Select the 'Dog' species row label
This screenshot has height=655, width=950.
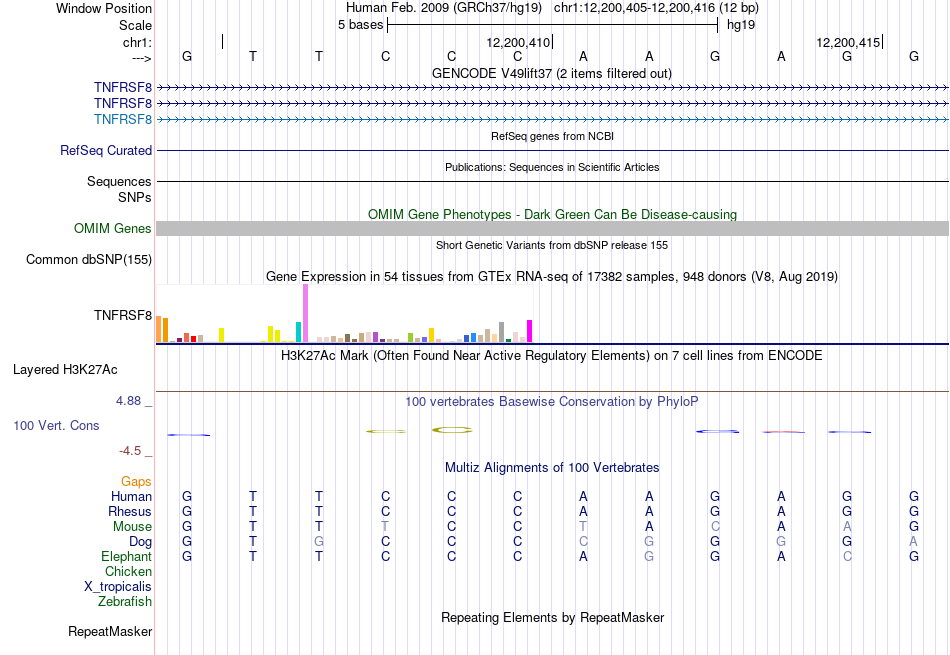coord(140,541)
